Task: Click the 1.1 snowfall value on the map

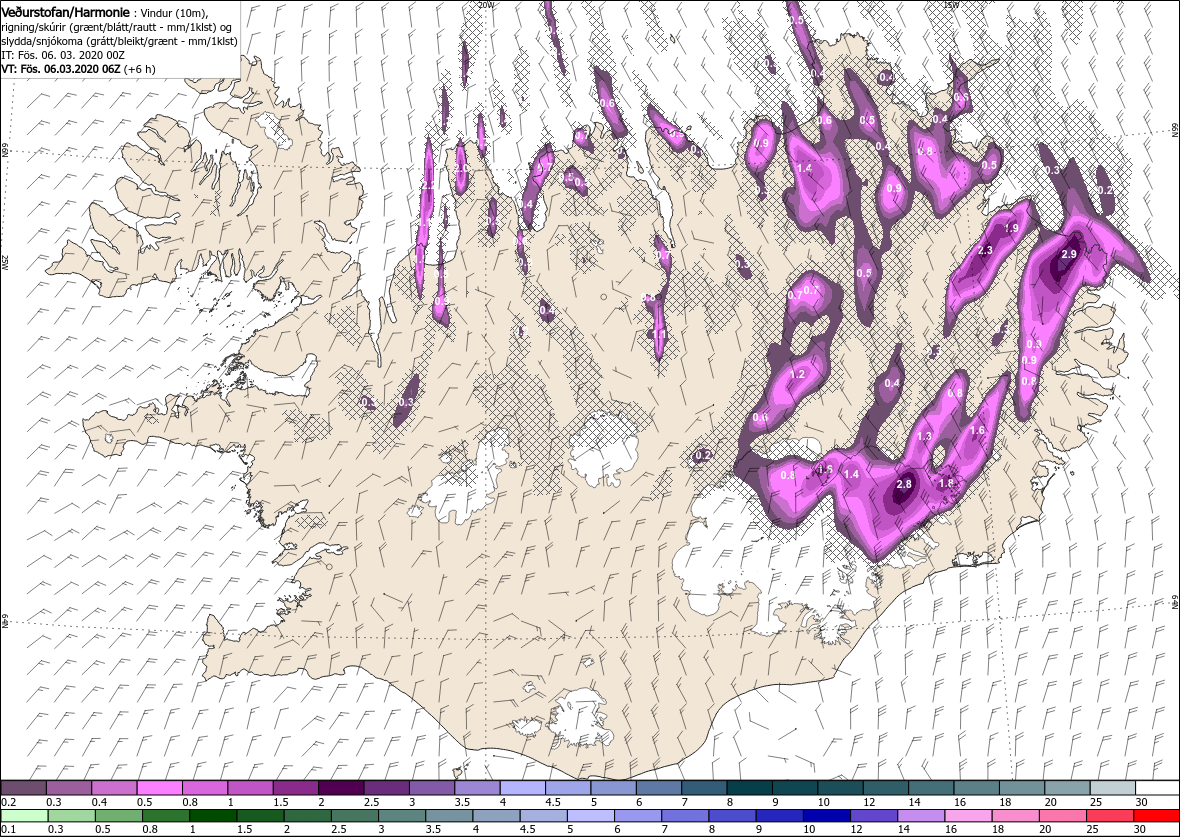Action: click(x=659, y=334)
